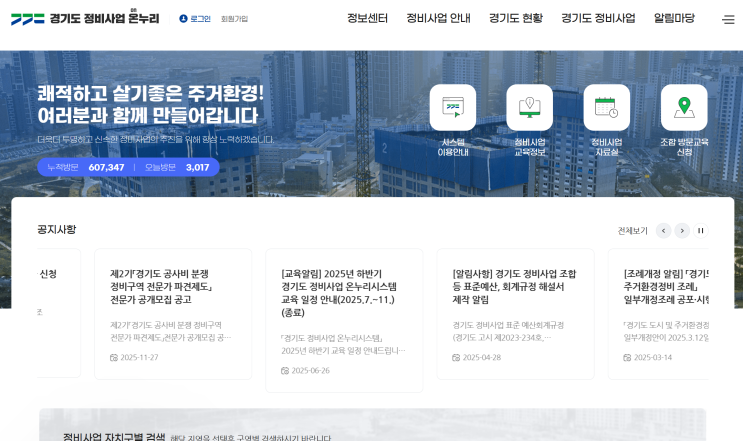Click the date text 2025-06-26
Viewport: 743px width, 441px height.
point(310,370)
